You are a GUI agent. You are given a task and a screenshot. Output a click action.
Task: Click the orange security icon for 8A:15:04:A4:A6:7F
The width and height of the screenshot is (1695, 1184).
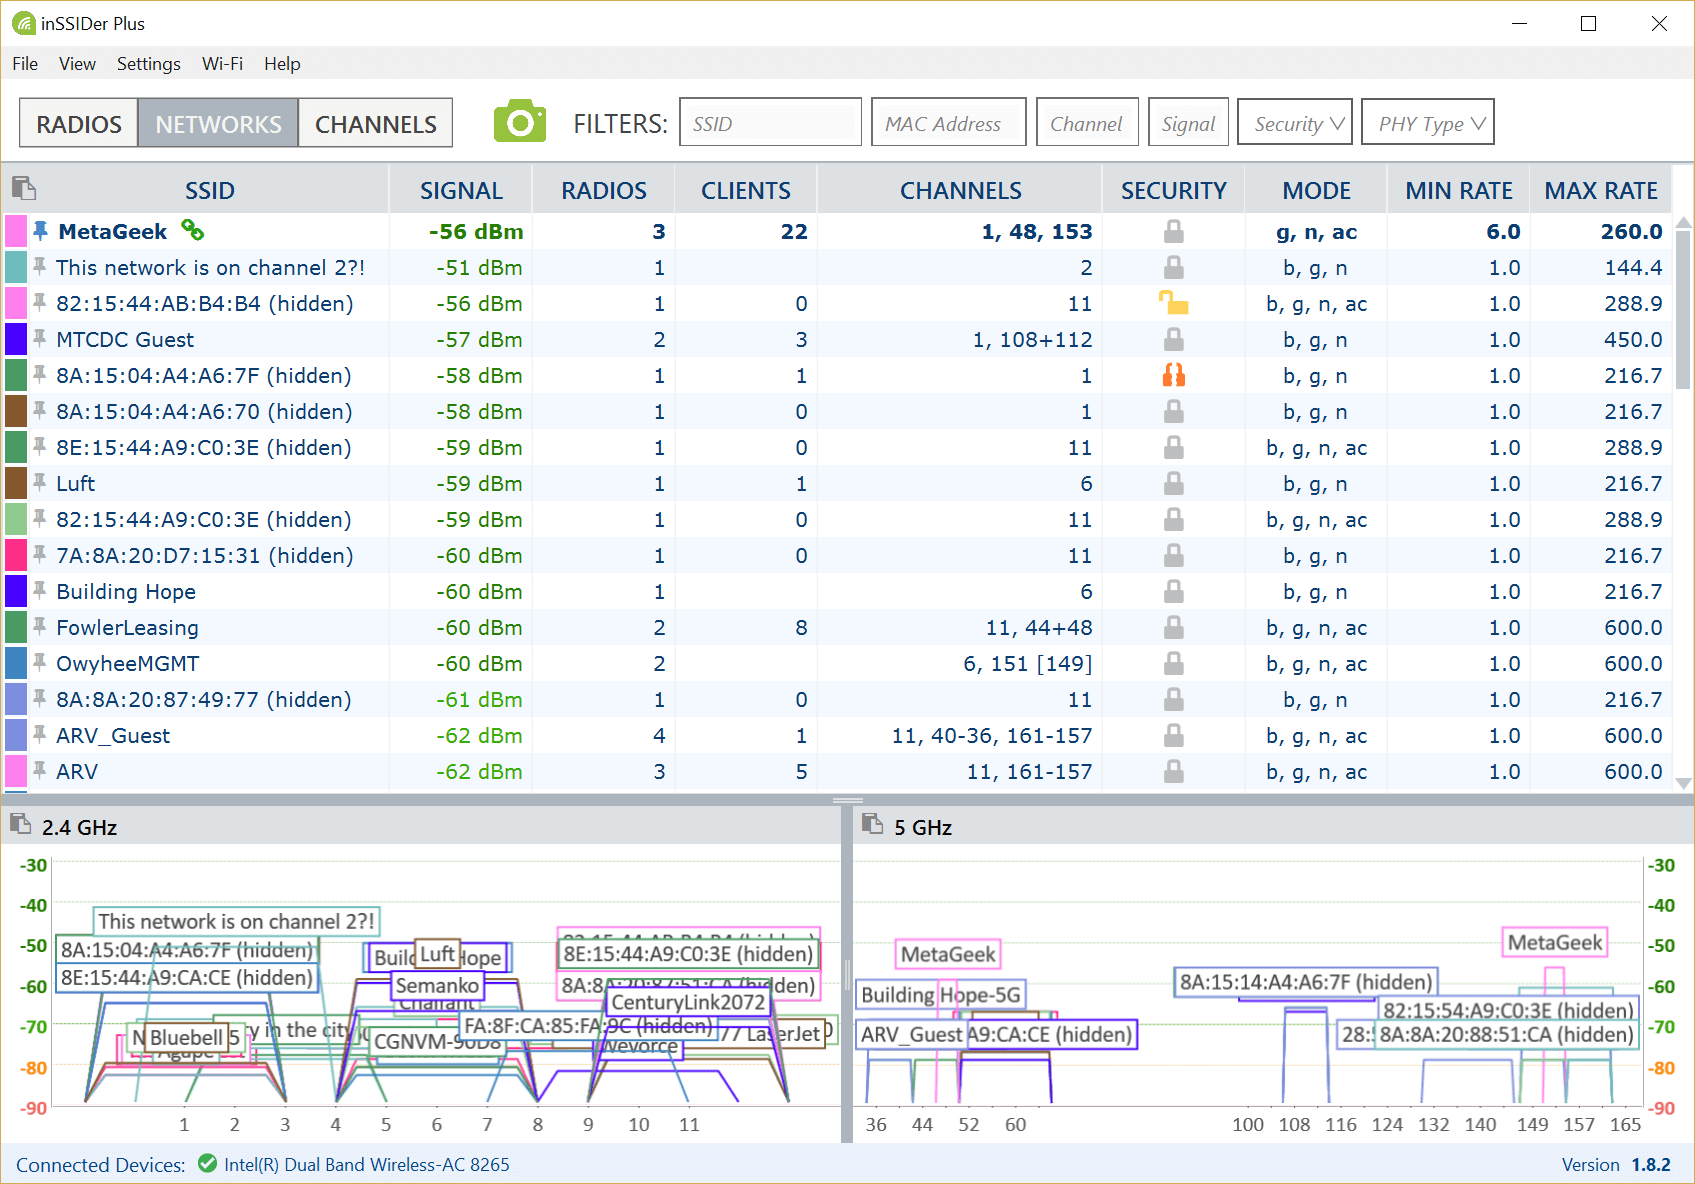click(1173, 375)
